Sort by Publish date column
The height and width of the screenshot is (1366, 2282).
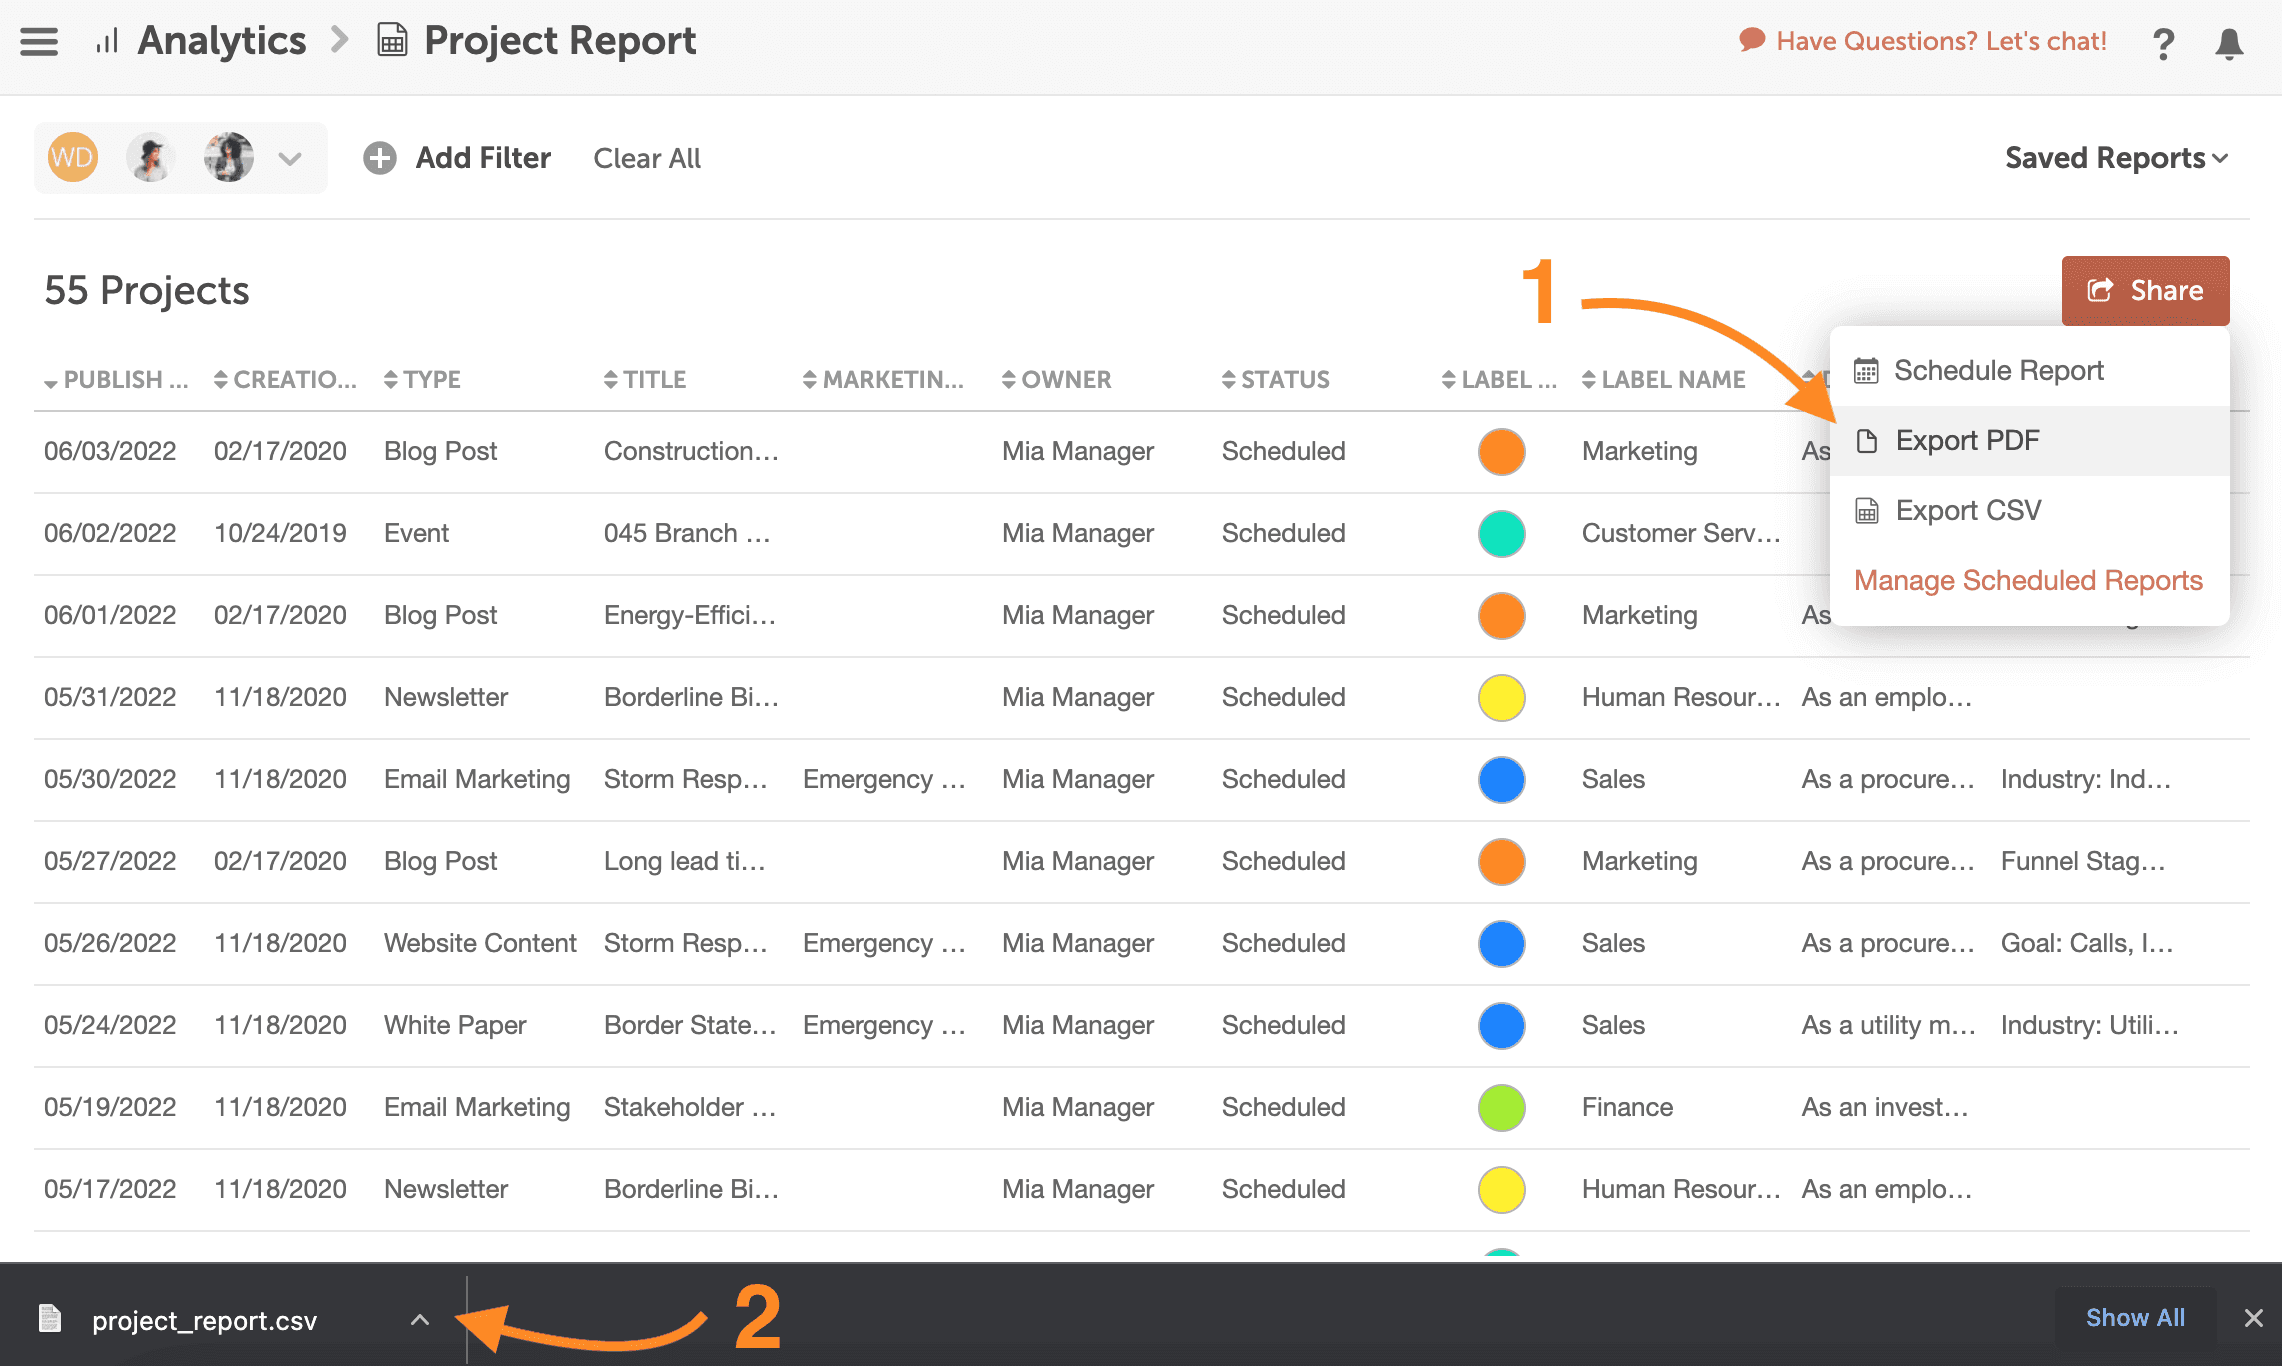click(116, 380)
